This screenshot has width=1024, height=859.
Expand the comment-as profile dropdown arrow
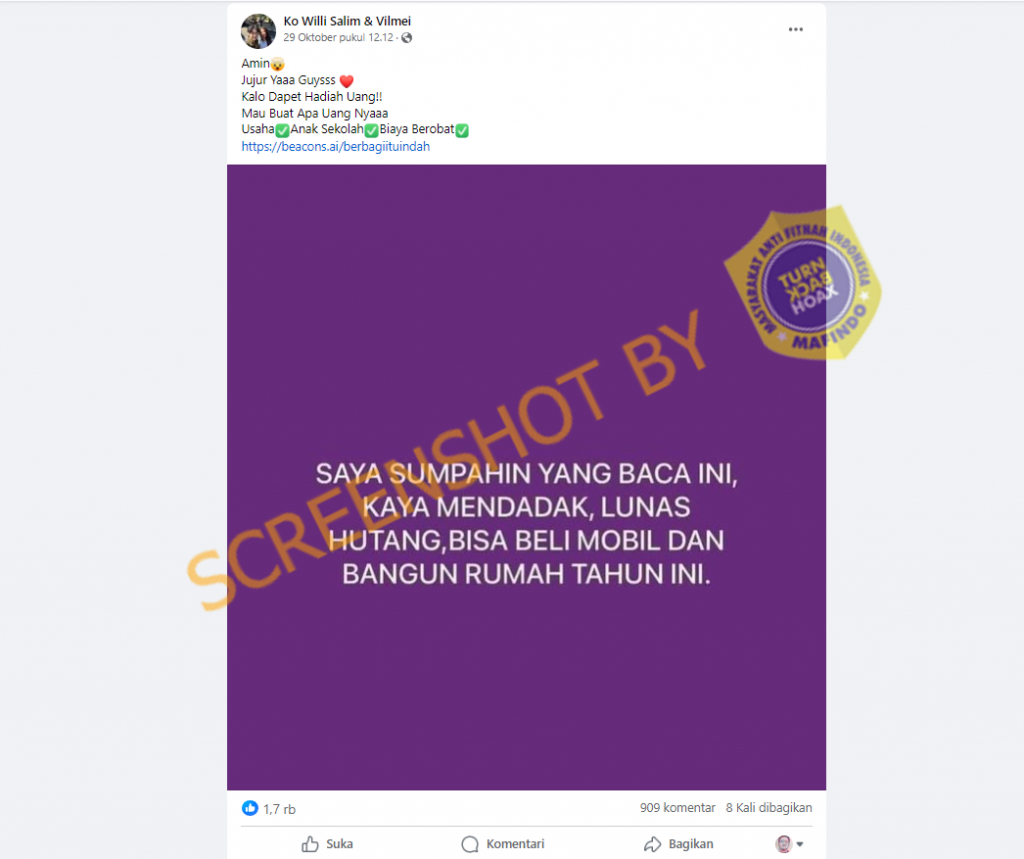[800, 844]
